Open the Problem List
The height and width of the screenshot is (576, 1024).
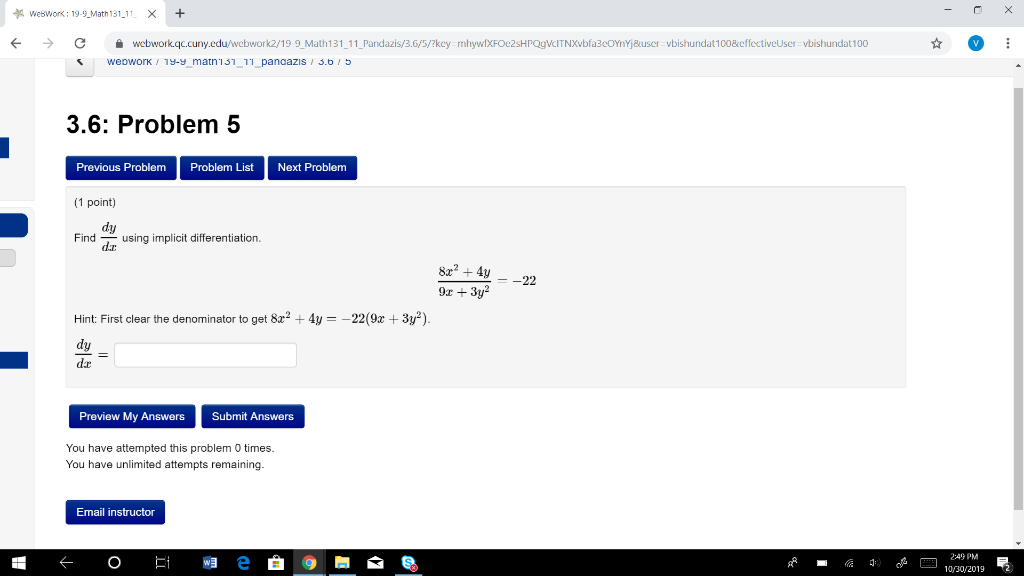[222, 167]
